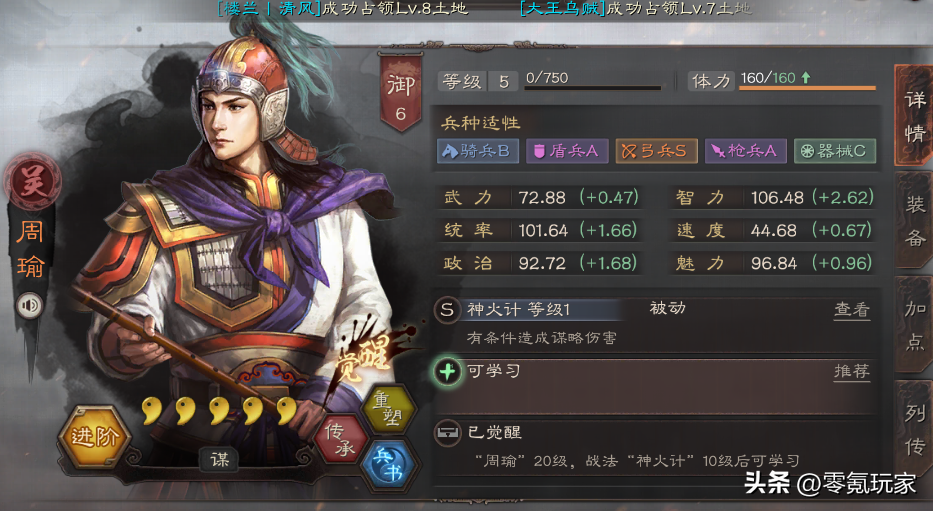Switch to the 装备 side tab
This screenshot has height=511, width=933.
[x=915, y=220]
